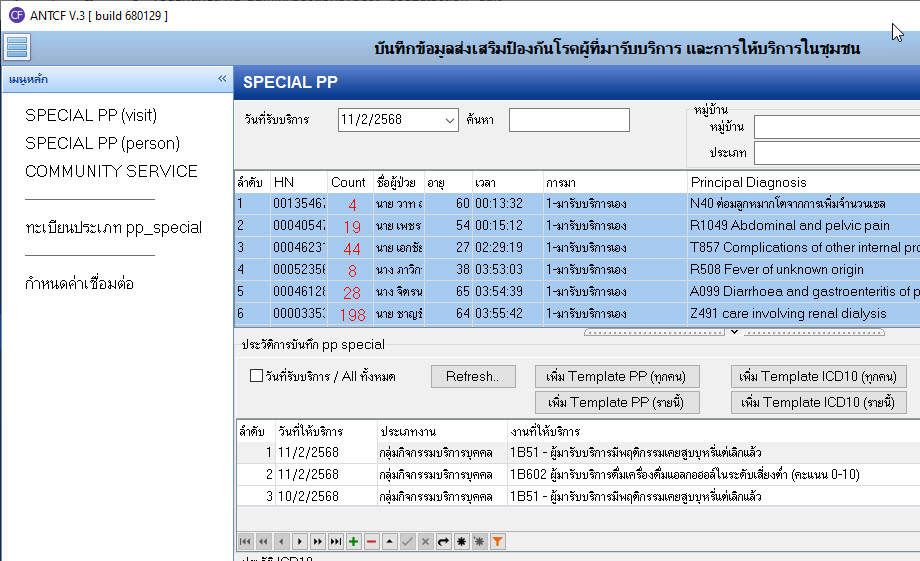Toggle the วันที่รับบริการ / All checkbox
Screen dimensions: 920x561
[x=256, y=377]
